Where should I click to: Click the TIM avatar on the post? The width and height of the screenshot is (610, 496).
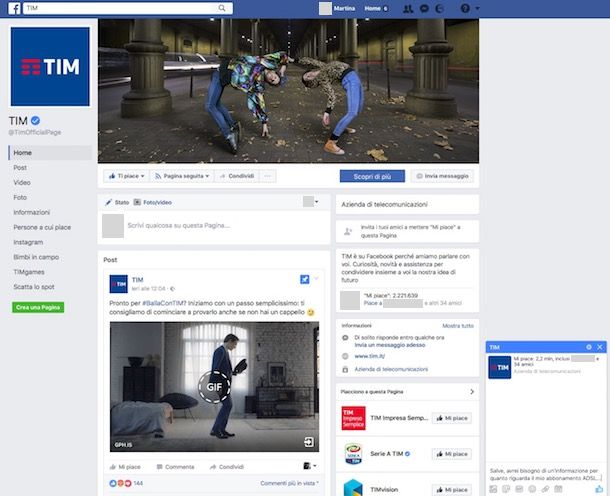tap(119, 284)
